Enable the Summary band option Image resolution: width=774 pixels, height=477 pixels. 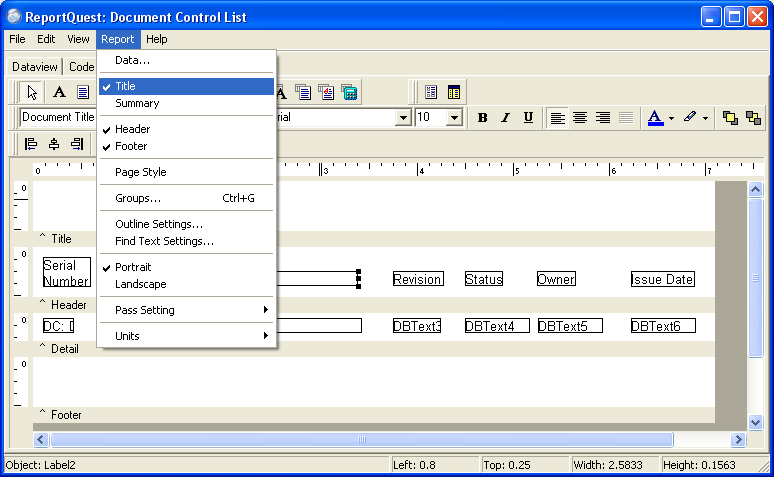(186, 103)
